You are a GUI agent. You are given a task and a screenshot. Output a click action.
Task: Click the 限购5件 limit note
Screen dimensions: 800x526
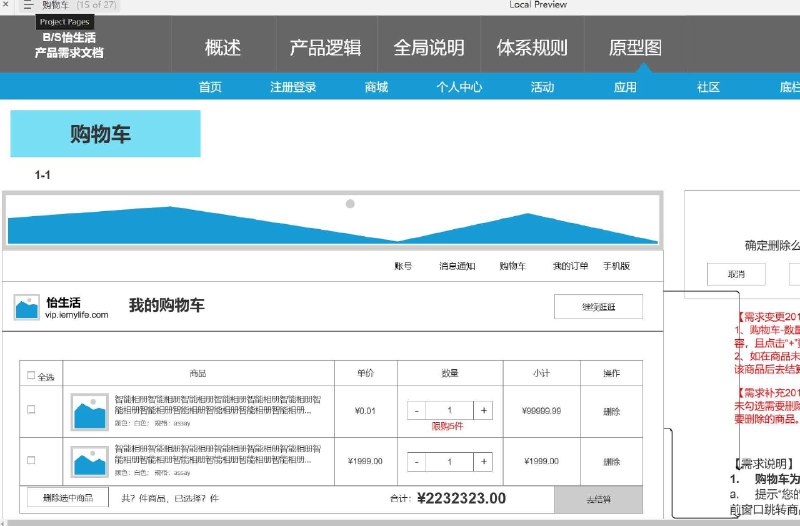pos(447,426)
